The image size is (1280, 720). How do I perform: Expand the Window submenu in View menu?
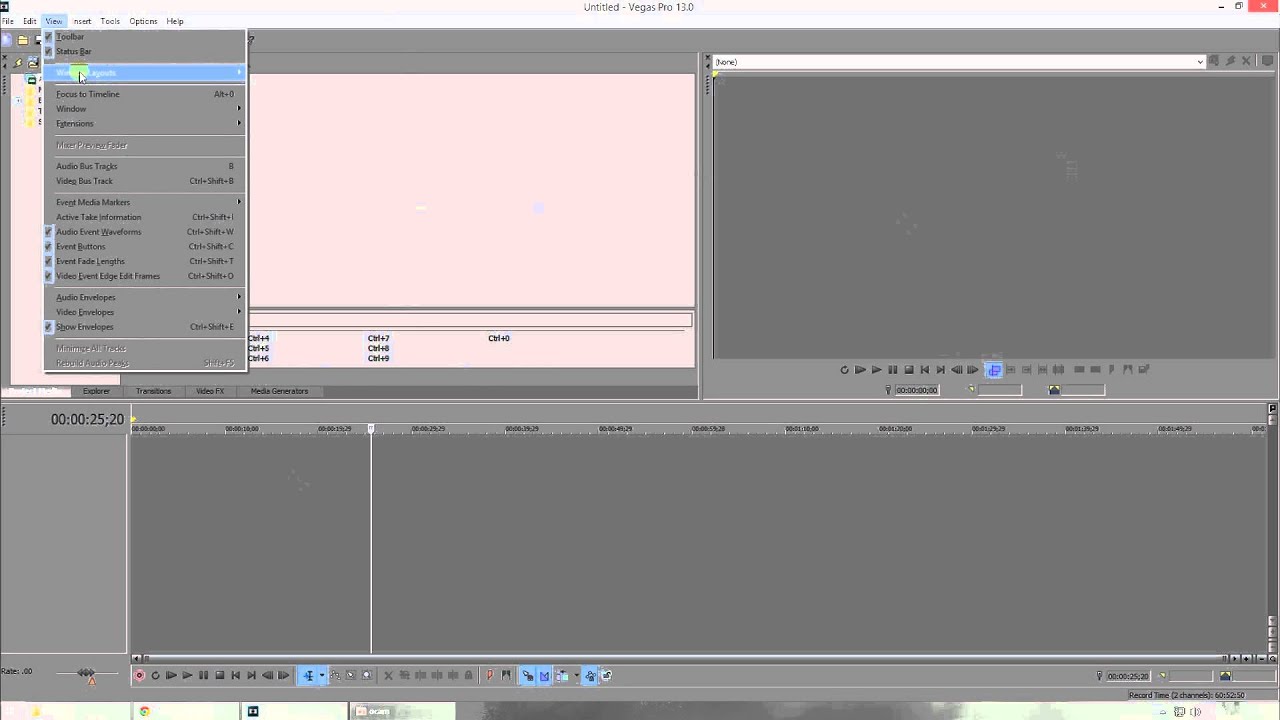pos(144,109)
